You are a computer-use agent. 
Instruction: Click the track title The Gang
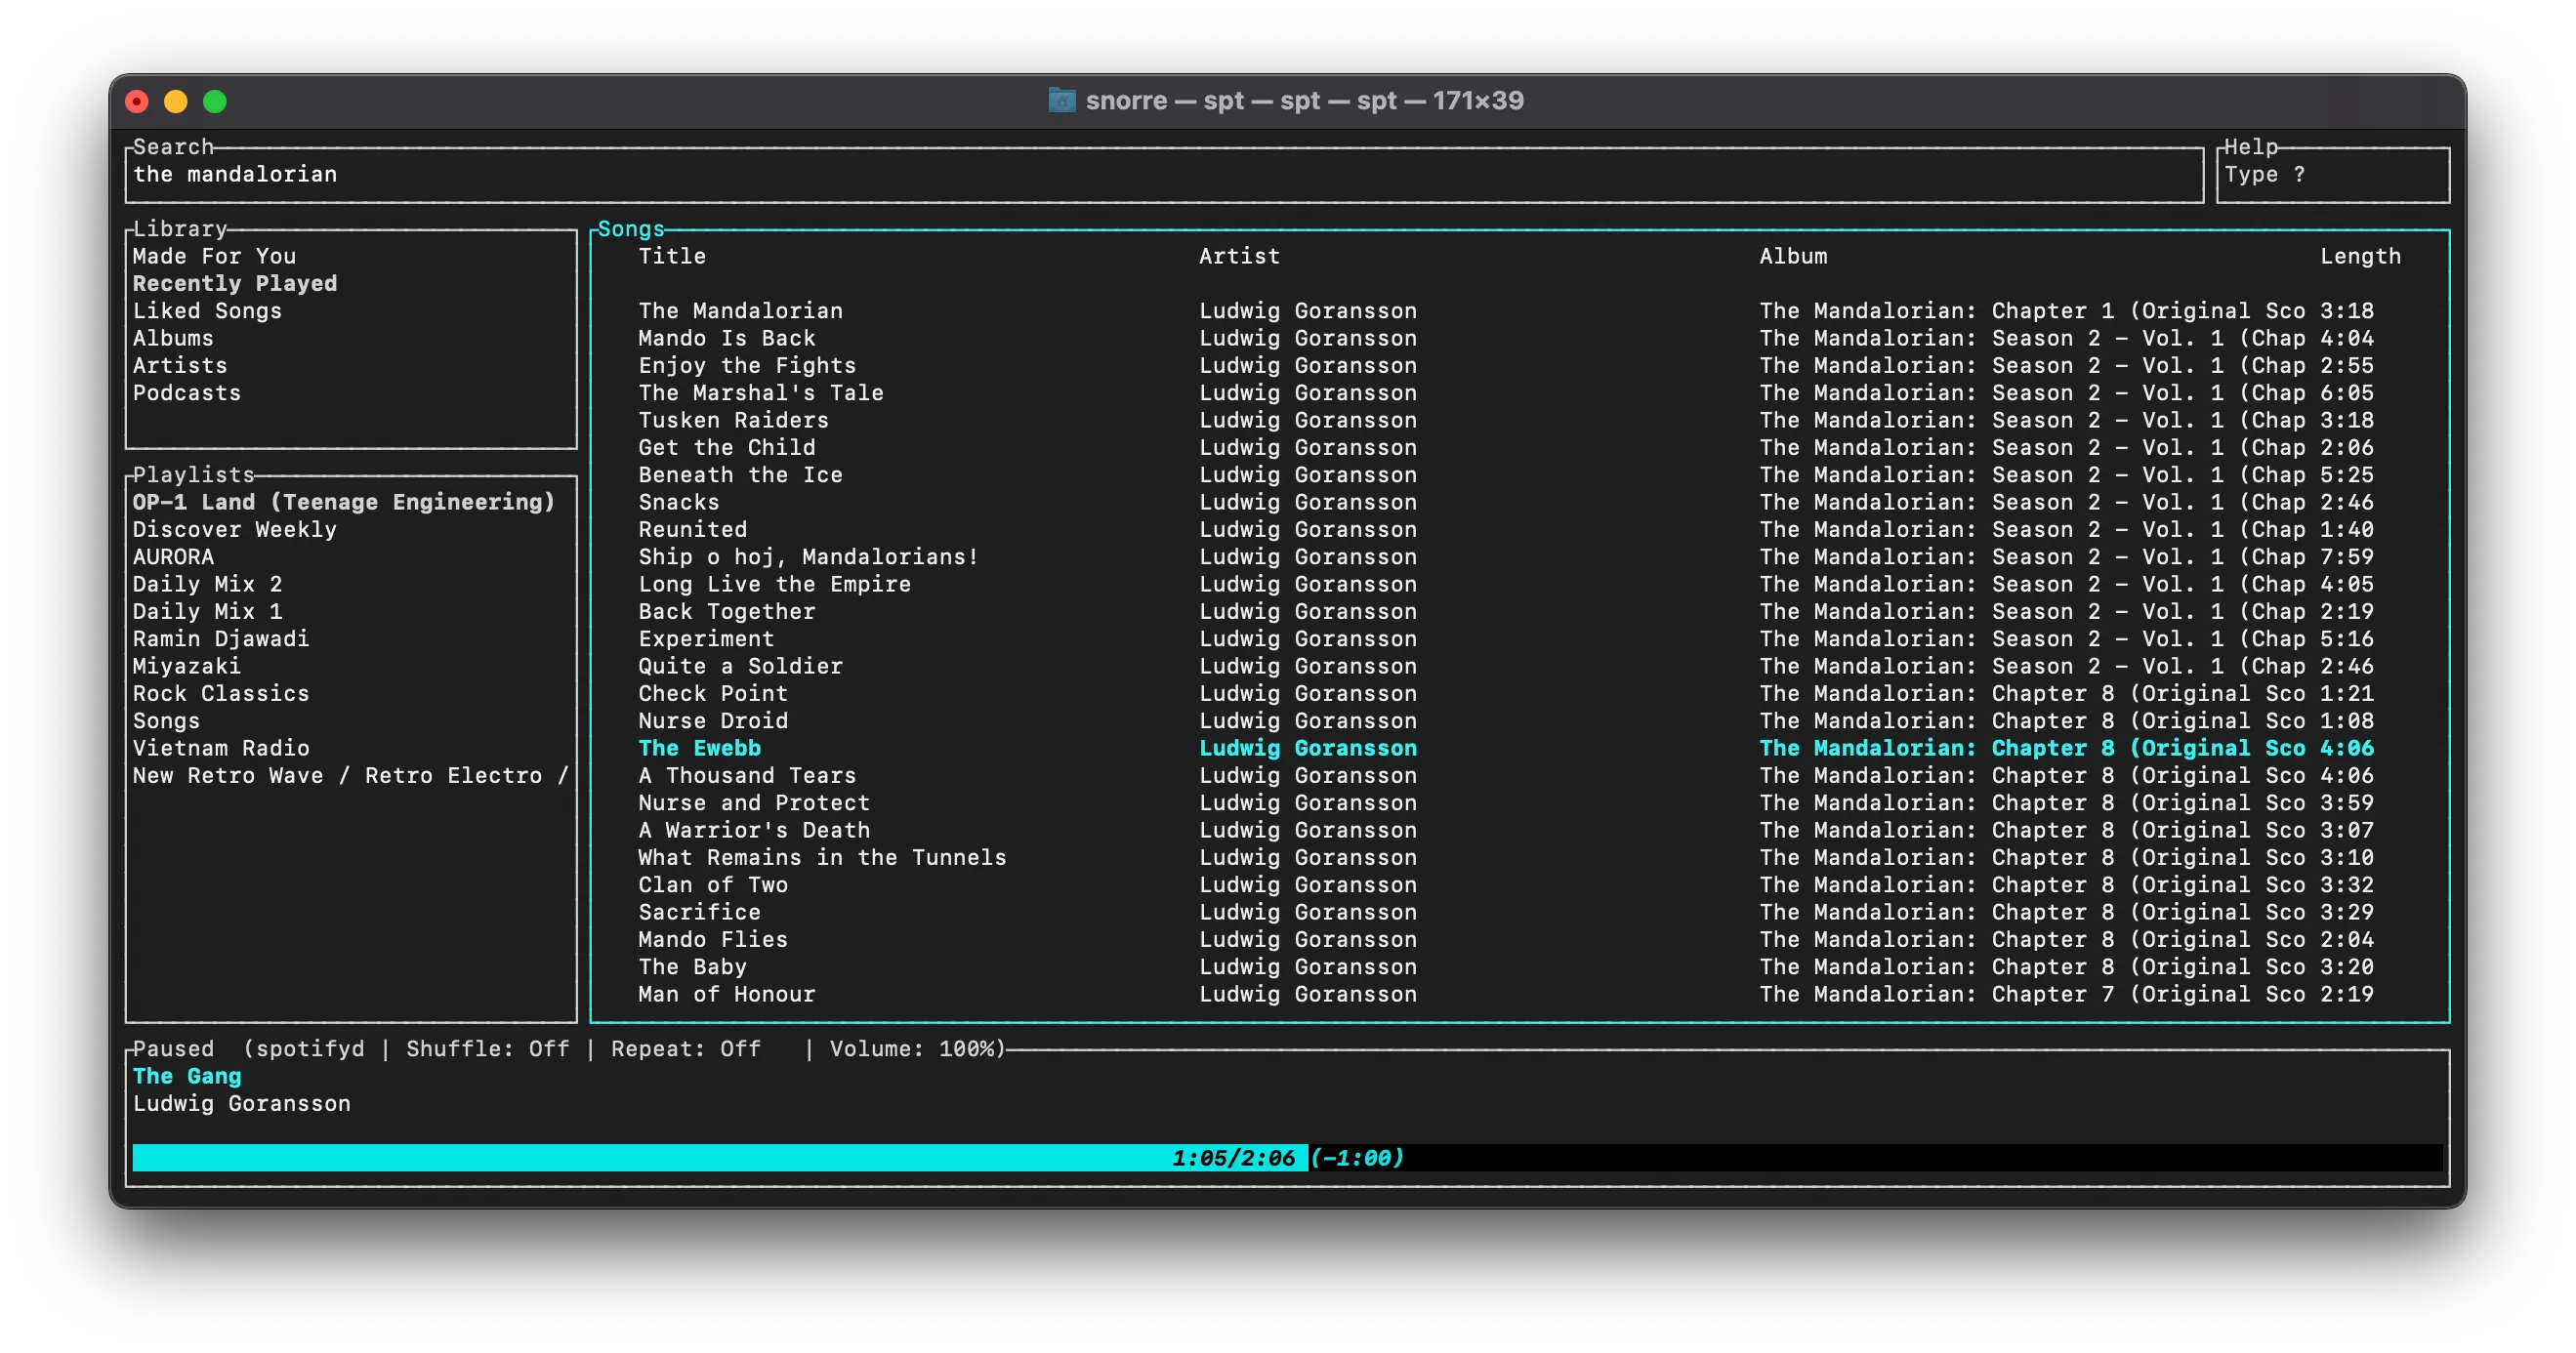187,1076
